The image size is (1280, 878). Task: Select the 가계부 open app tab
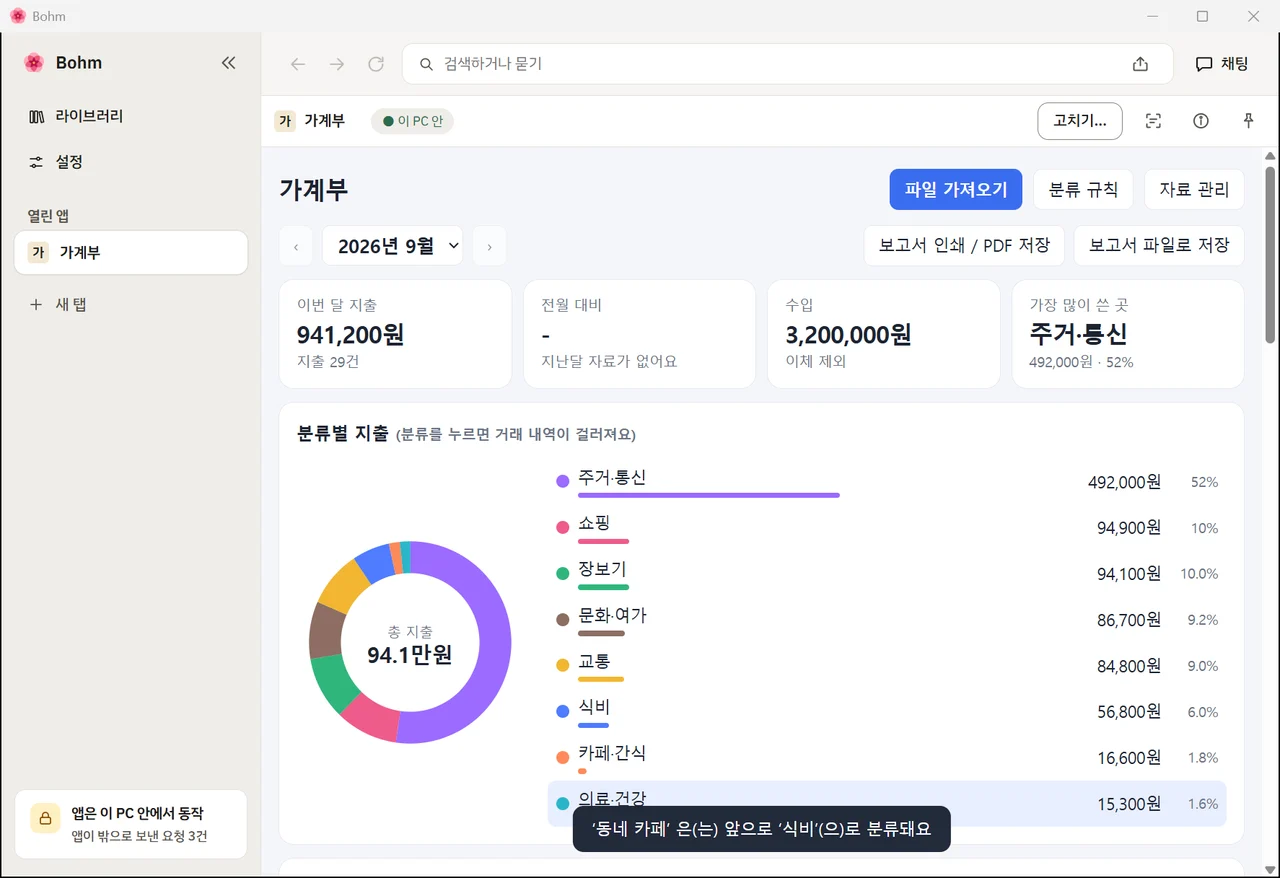tap(131, 252)
